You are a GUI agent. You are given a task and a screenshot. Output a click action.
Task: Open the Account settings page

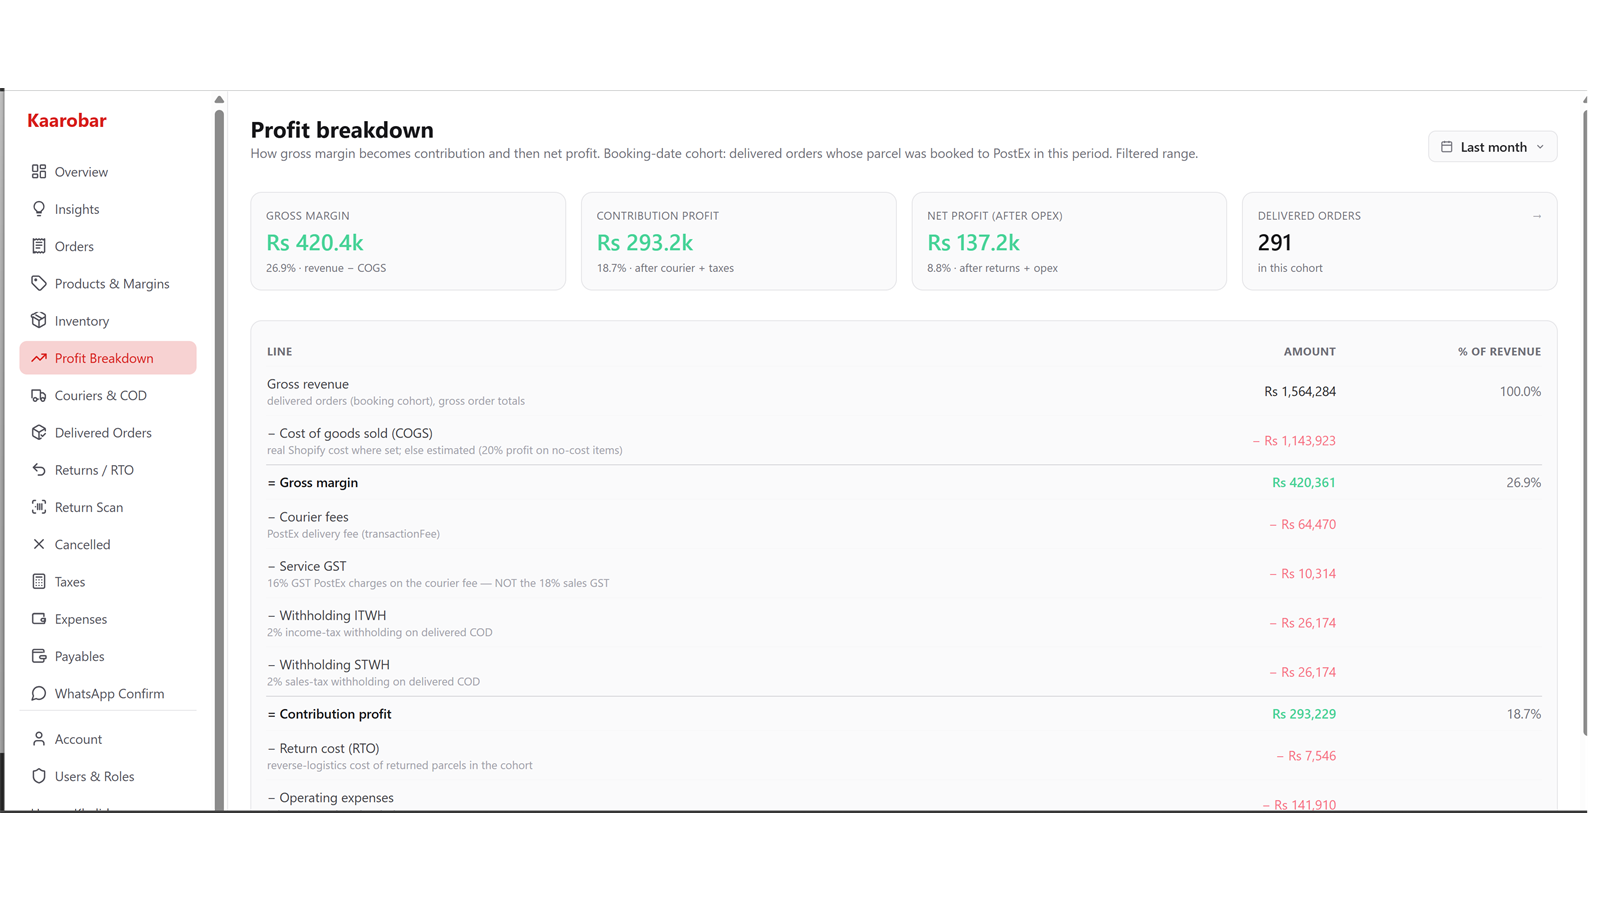(x=108, y=739)
